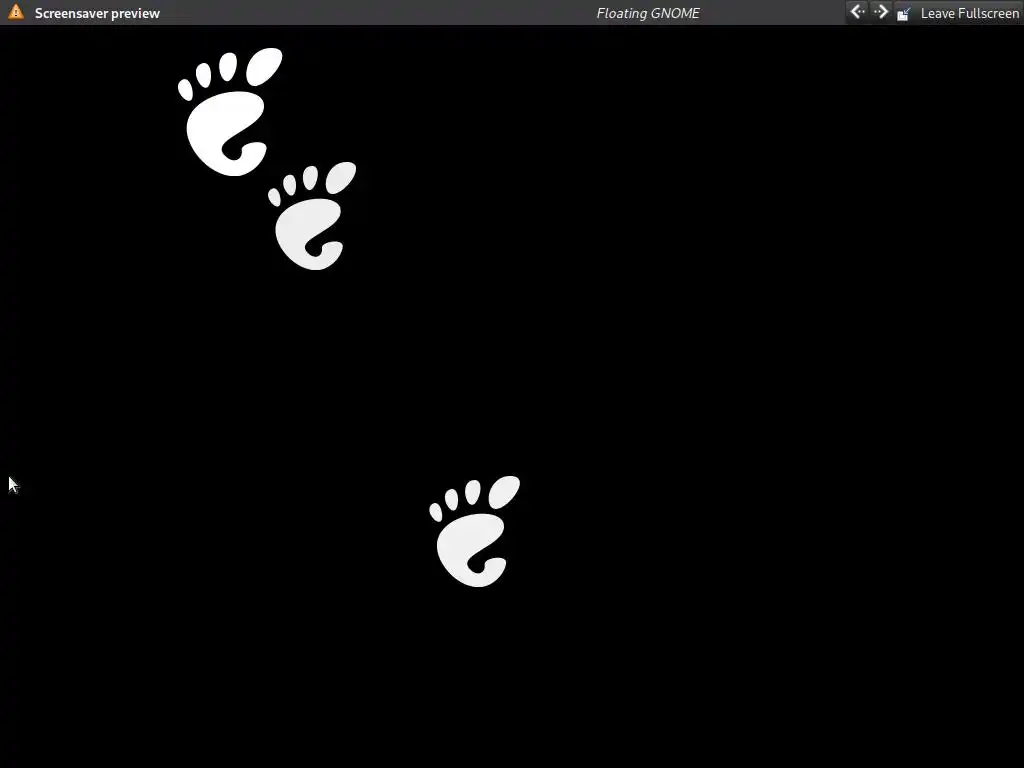Image resolution: width=1024 pixels, height=768 pixels.
Task: Click the Leave Fullscreen button
Action: (957, 13)
